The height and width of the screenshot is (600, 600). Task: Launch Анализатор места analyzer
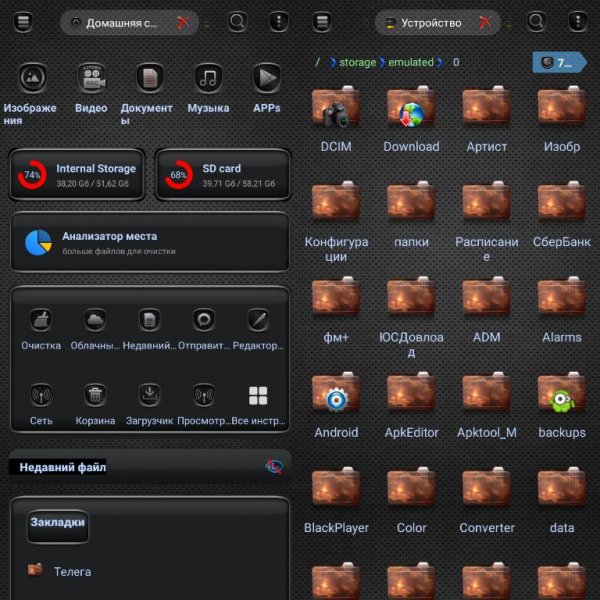pos(150,242)
